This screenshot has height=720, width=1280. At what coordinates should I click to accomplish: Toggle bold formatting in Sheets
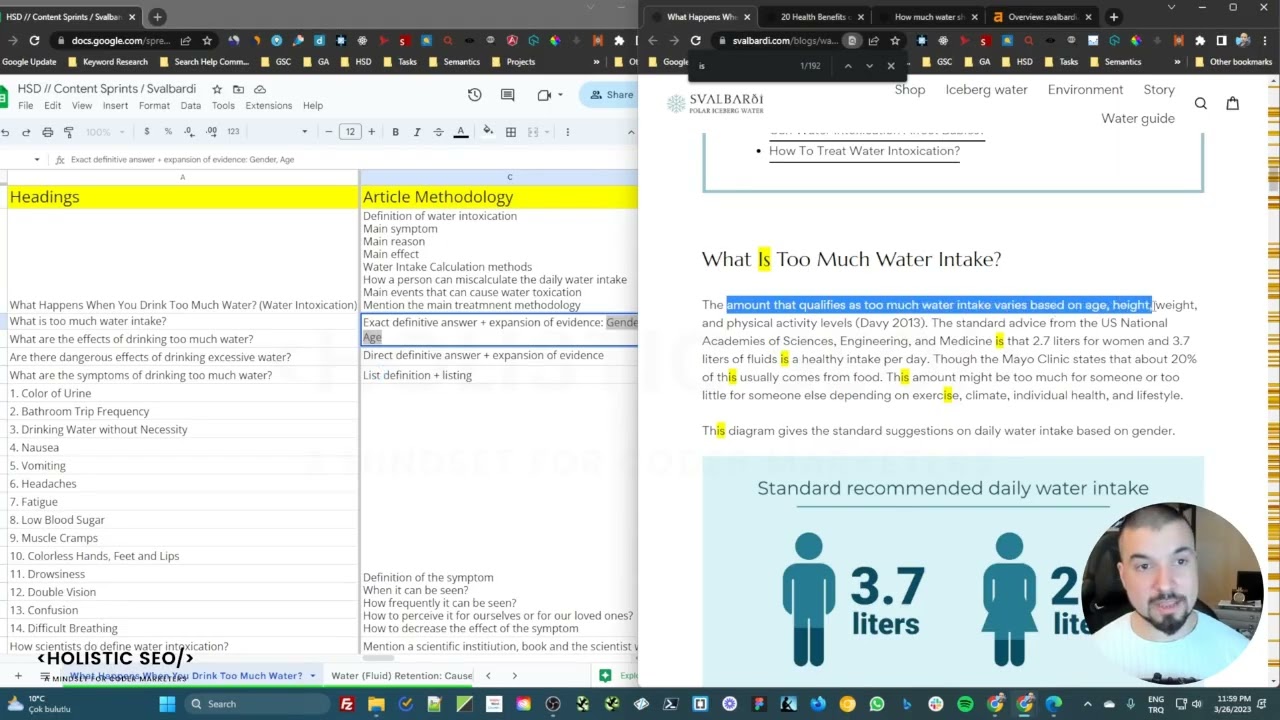[395, 132]
